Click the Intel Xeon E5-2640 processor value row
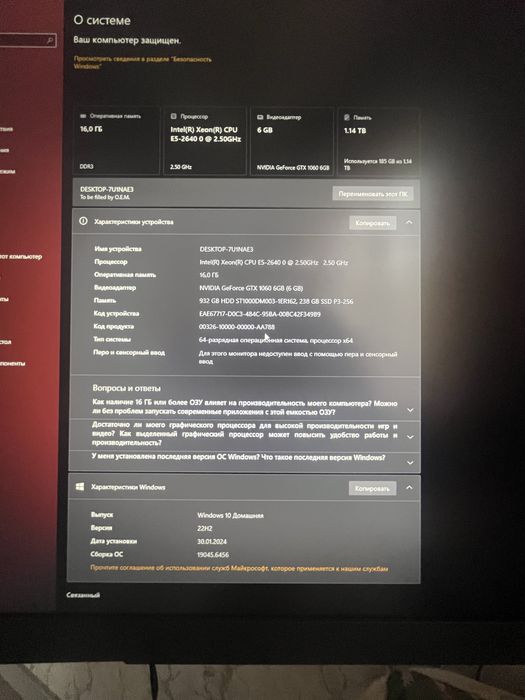This screenshot has height=700, width=525. pos(273,262)
